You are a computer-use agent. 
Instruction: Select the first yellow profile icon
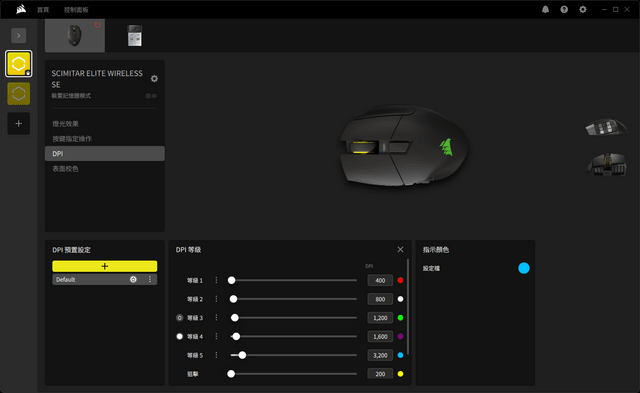click(x=18, y=64)
